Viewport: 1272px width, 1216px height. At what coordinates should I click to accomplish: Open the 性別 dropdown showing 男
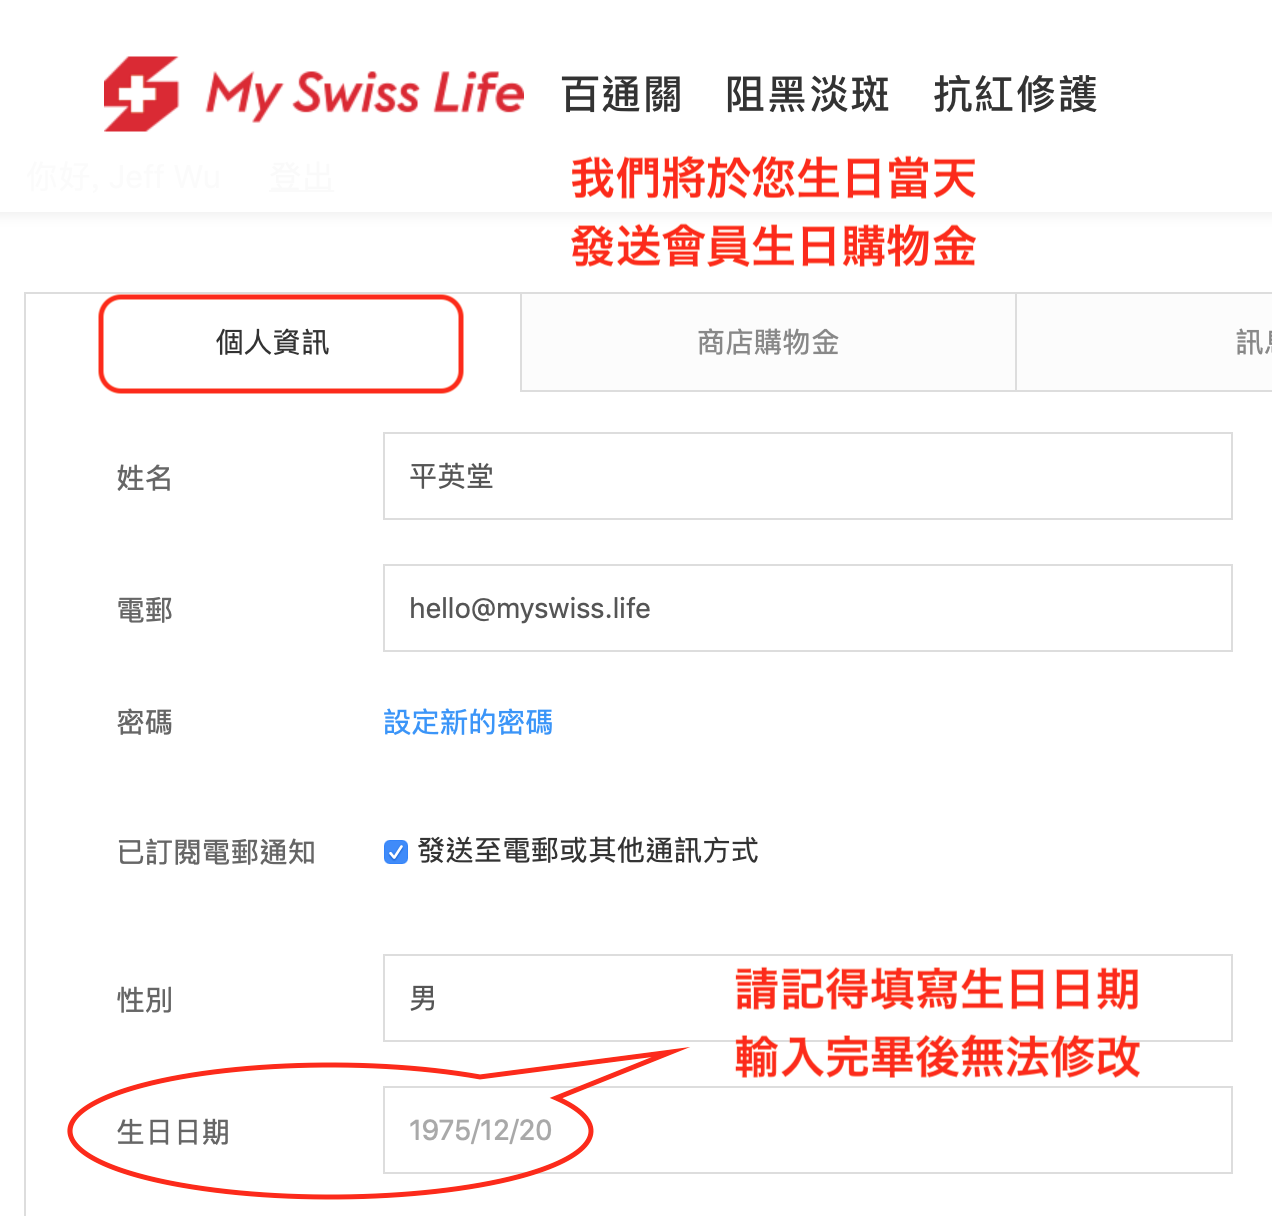(x=560, y=998)
